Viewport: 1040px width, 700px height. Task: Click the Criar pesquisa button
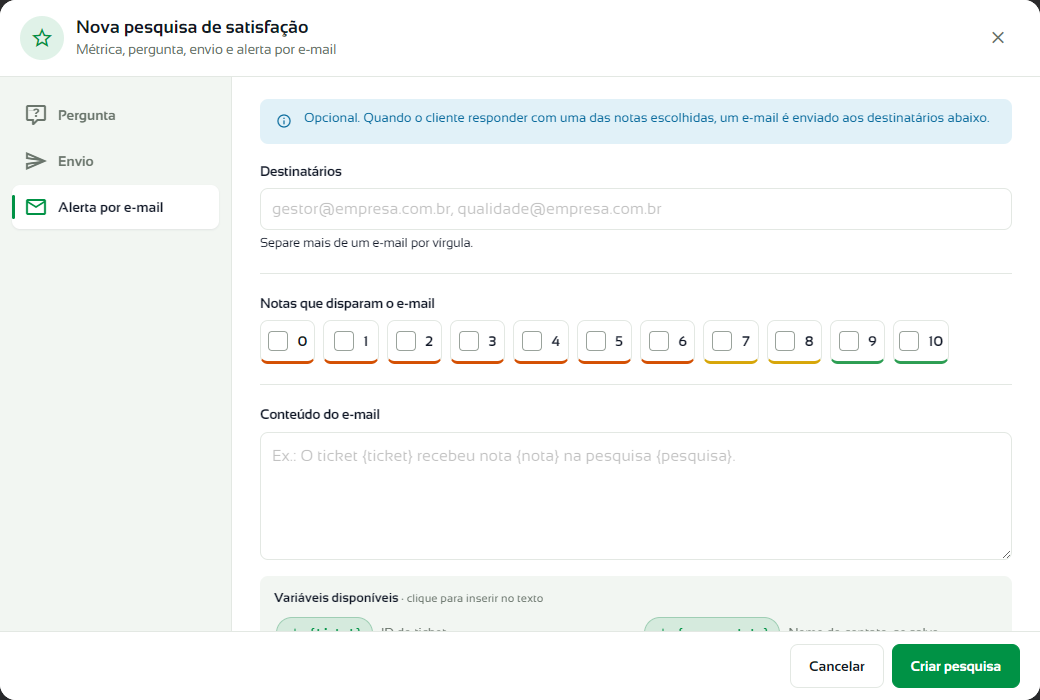point(955,666)
